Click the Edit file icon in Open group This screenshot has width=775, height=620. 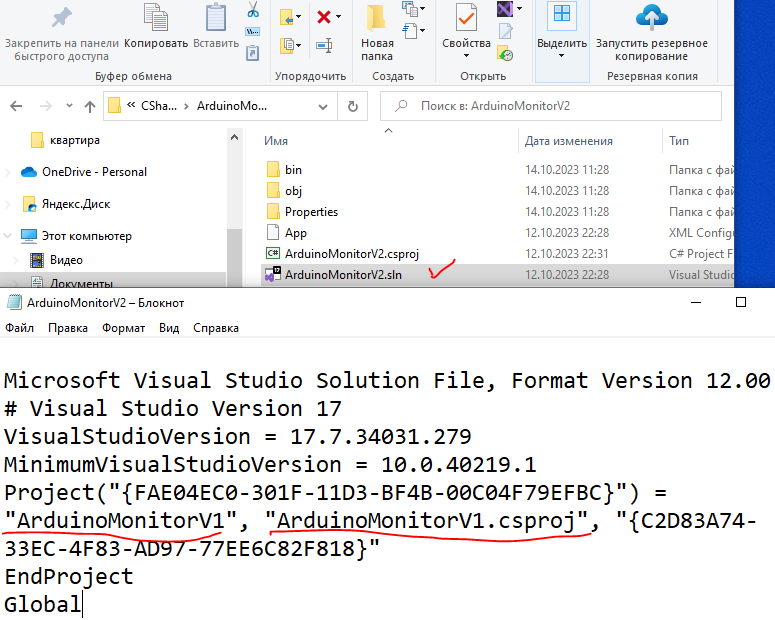505,31
